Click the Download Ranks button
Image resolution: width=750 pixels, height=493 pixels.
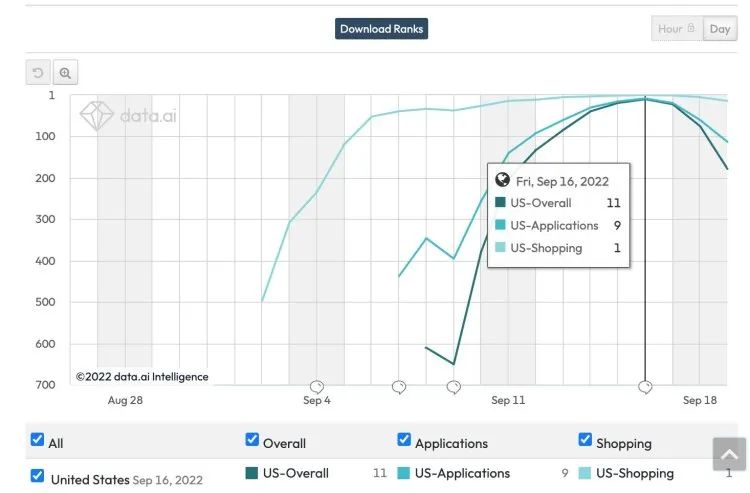(381, 29)
